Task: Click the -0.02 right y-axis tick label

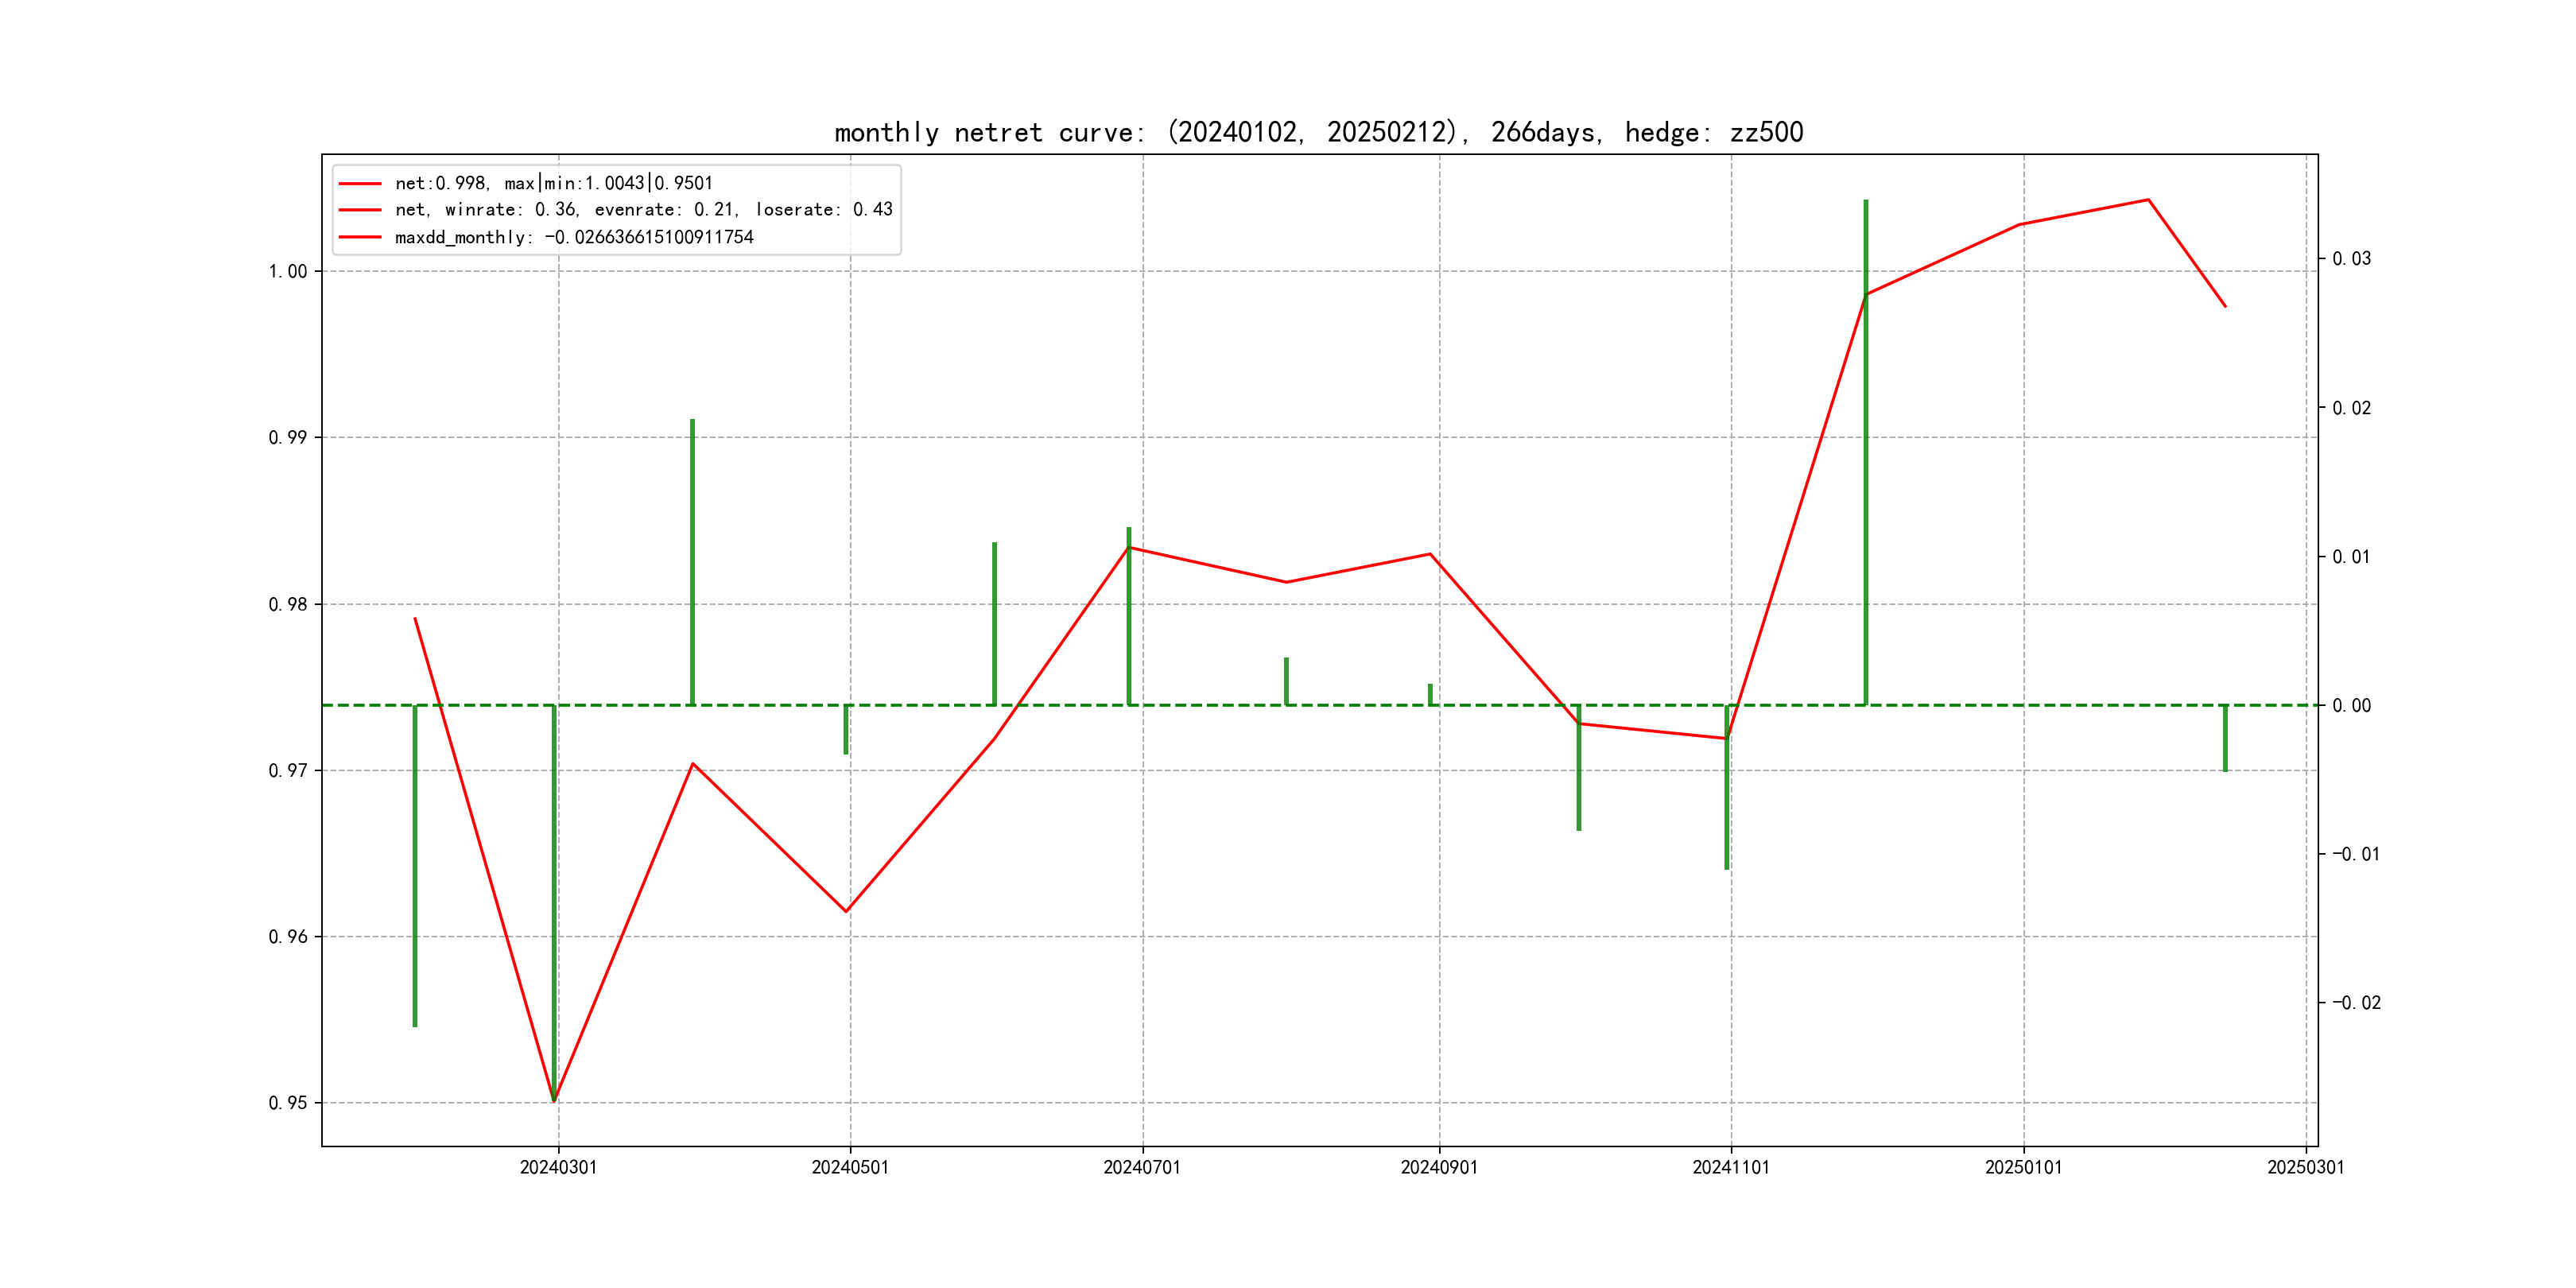Action: point(2356,1003)
